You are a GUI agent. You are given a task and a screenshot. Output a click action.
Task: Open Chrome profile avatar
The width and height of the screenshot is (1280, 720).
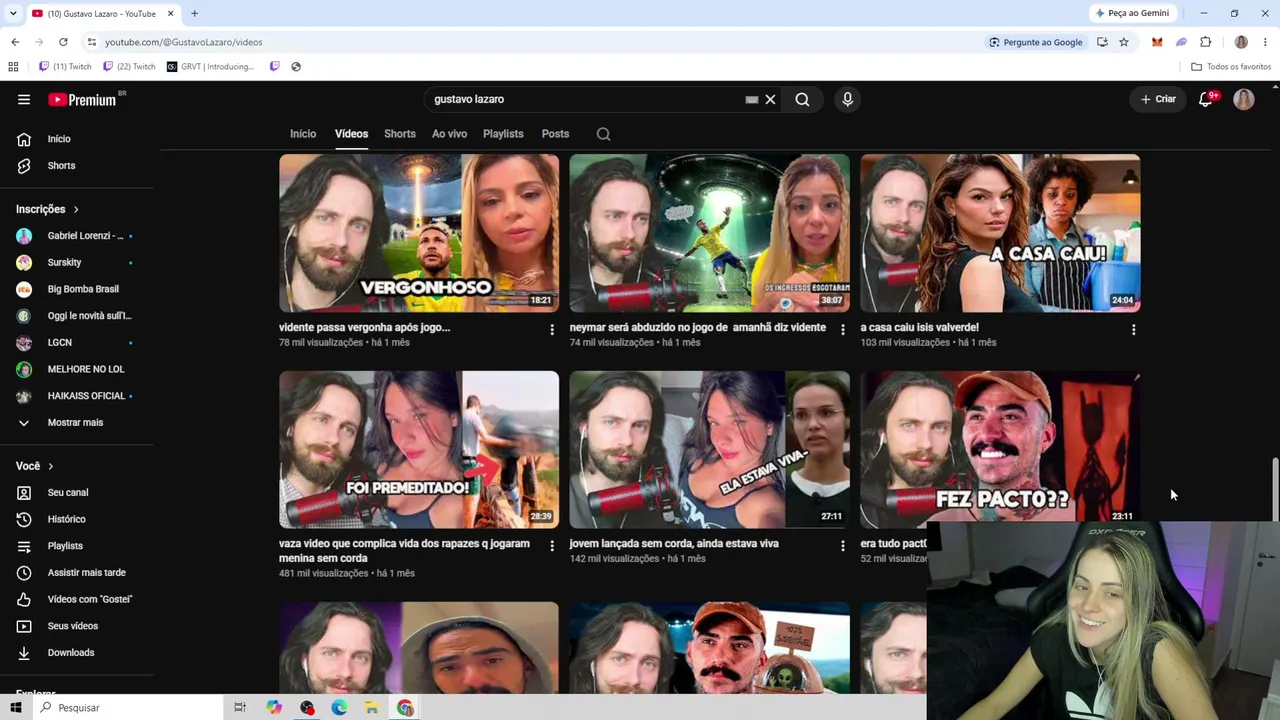[x=1241, y=42]
